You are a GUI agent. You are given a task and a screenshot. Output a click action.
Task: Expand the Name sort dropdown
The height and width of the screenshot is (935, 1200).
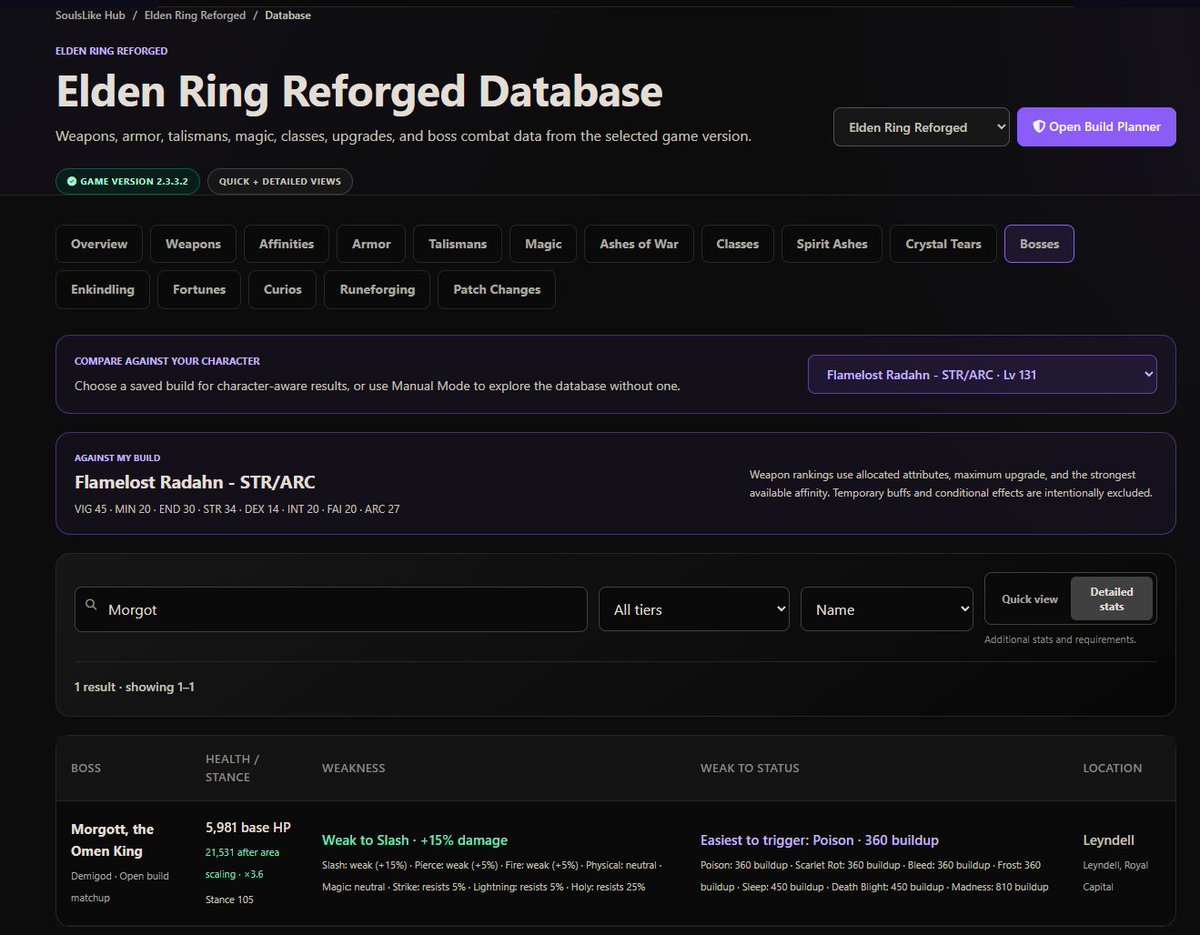click(887, 609)
